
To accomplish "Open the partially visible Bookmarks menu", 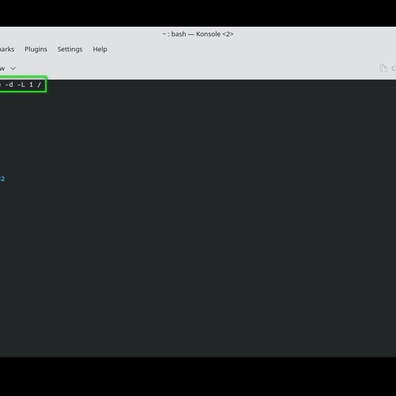I will point(7,49).
